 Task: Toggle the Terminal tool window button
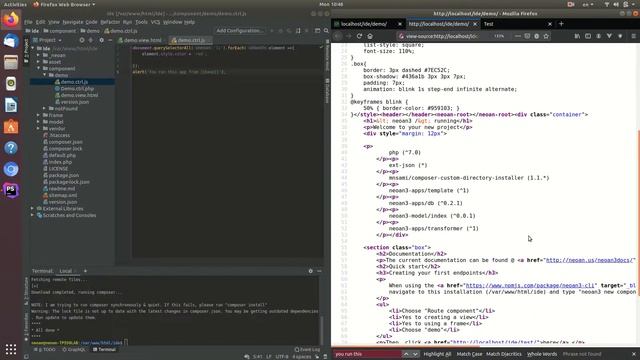104,349
